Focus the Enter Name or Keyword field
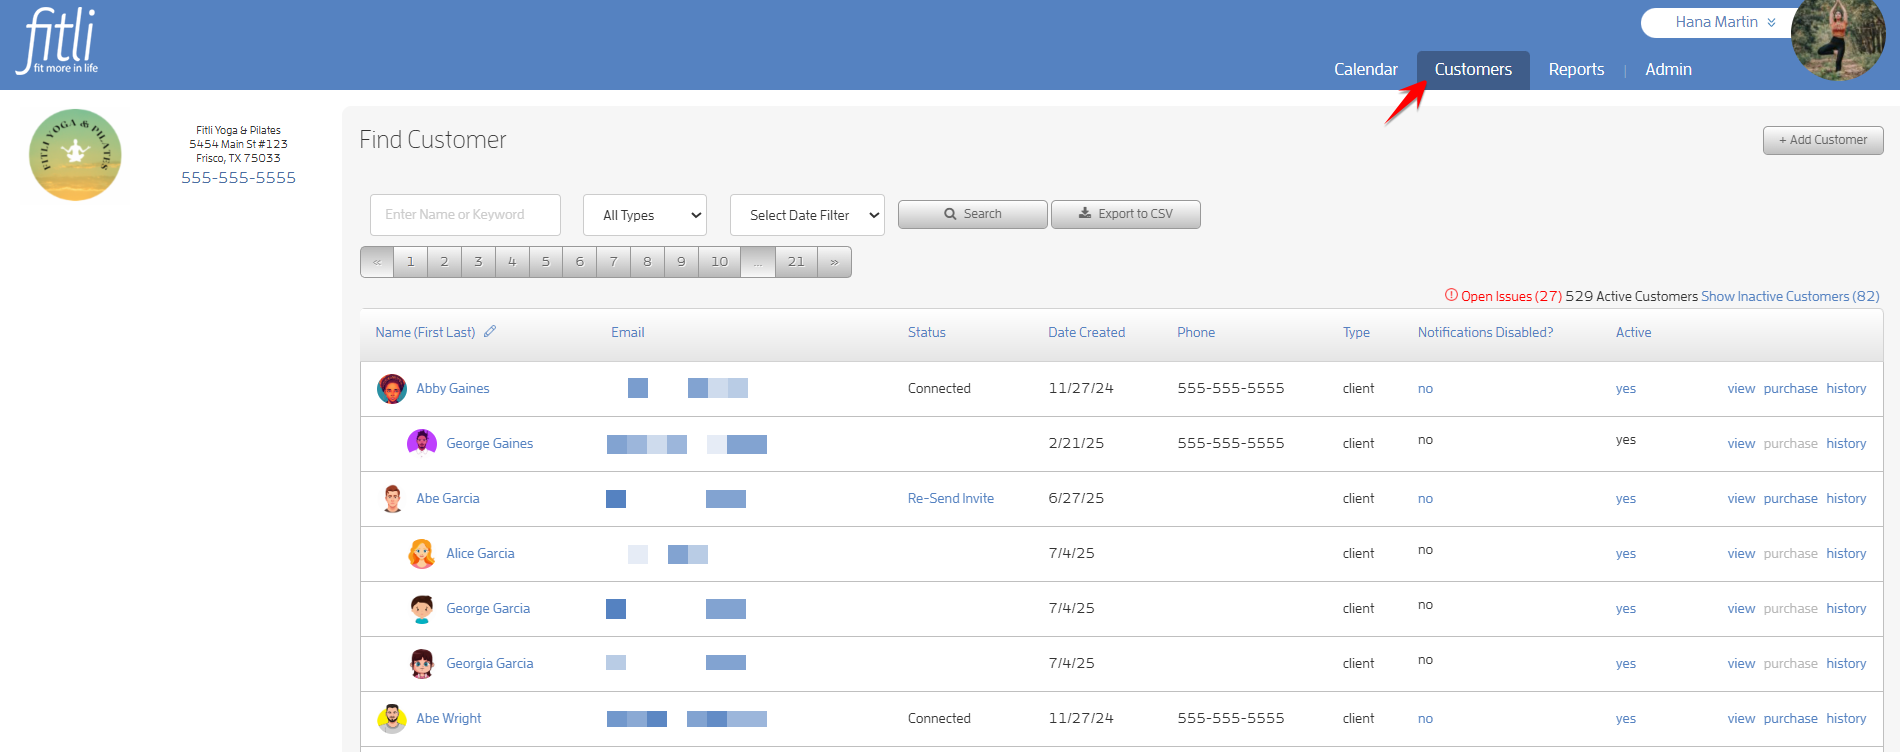Image resolution: width=1900 pixels, height=752 pixels. coord(465,215)
